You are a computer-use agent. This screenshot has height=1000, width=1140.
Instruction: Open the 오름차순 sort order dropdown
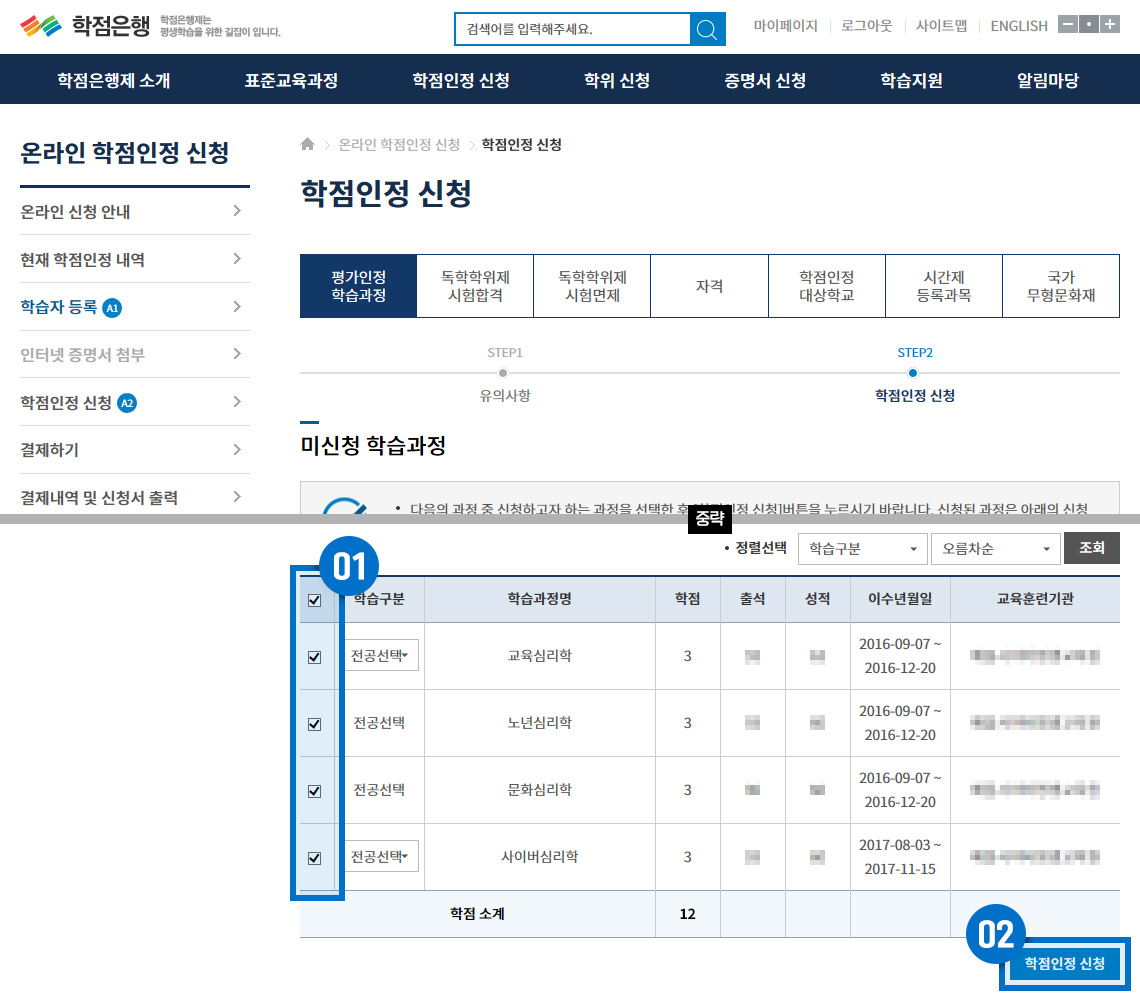[x=995, y=549]
